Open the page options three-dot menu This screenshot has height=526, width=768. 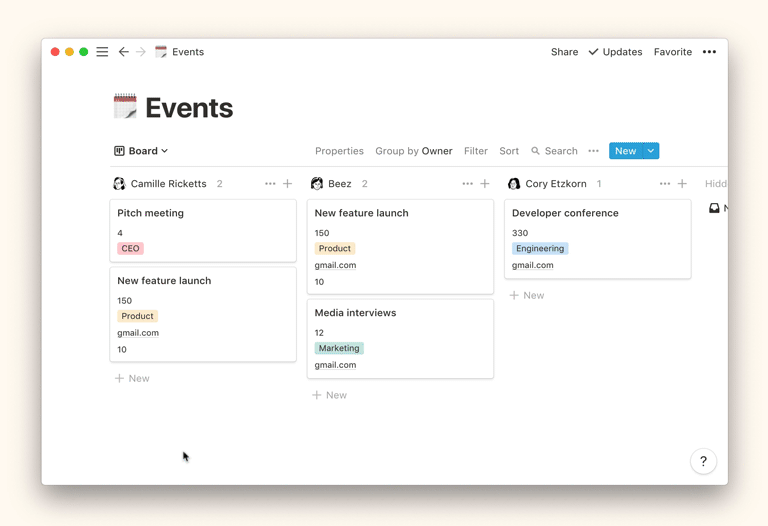(709, 52)
